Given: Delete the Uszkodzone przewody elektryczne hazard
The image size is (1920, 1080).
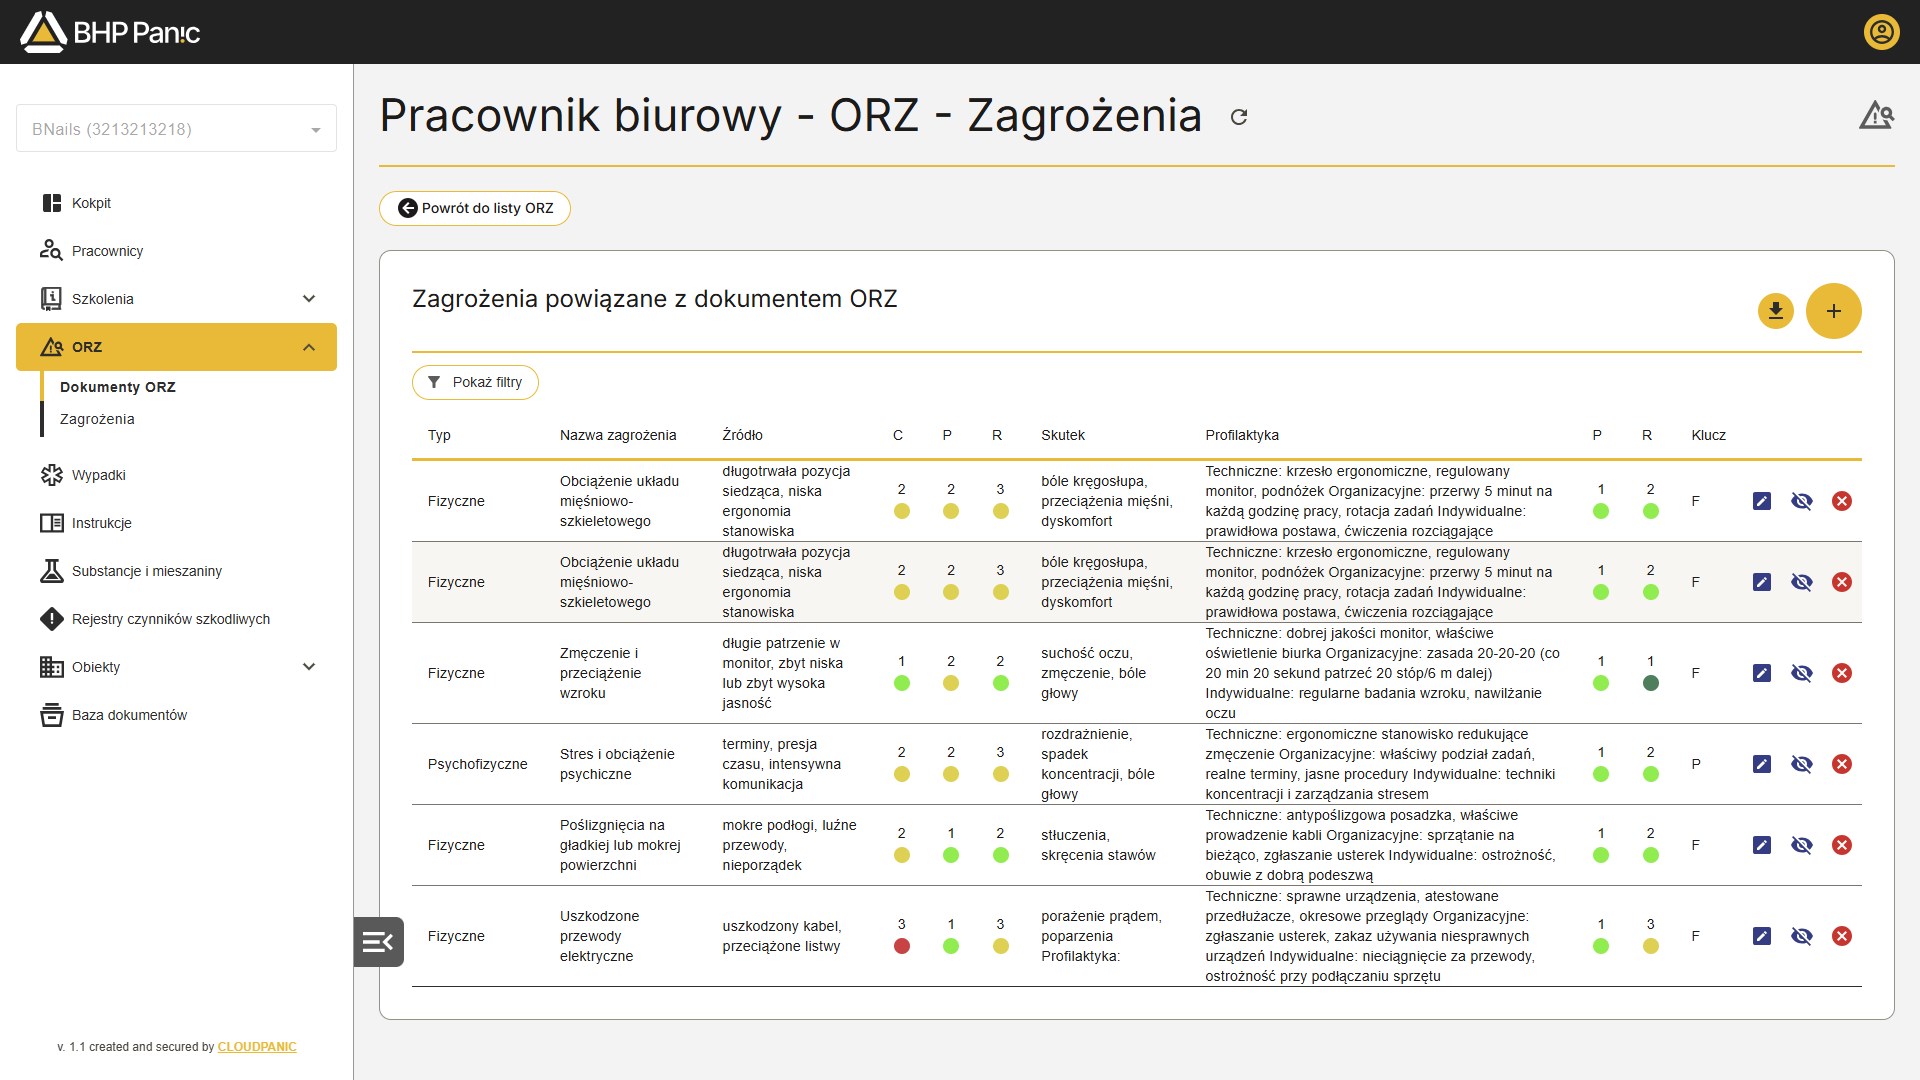Looking at the screenshot, I should point(1841,936).
